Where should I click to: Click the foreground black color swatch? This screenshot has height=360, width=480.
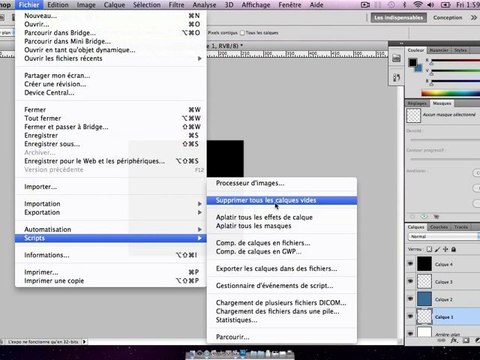click(413, 62)
